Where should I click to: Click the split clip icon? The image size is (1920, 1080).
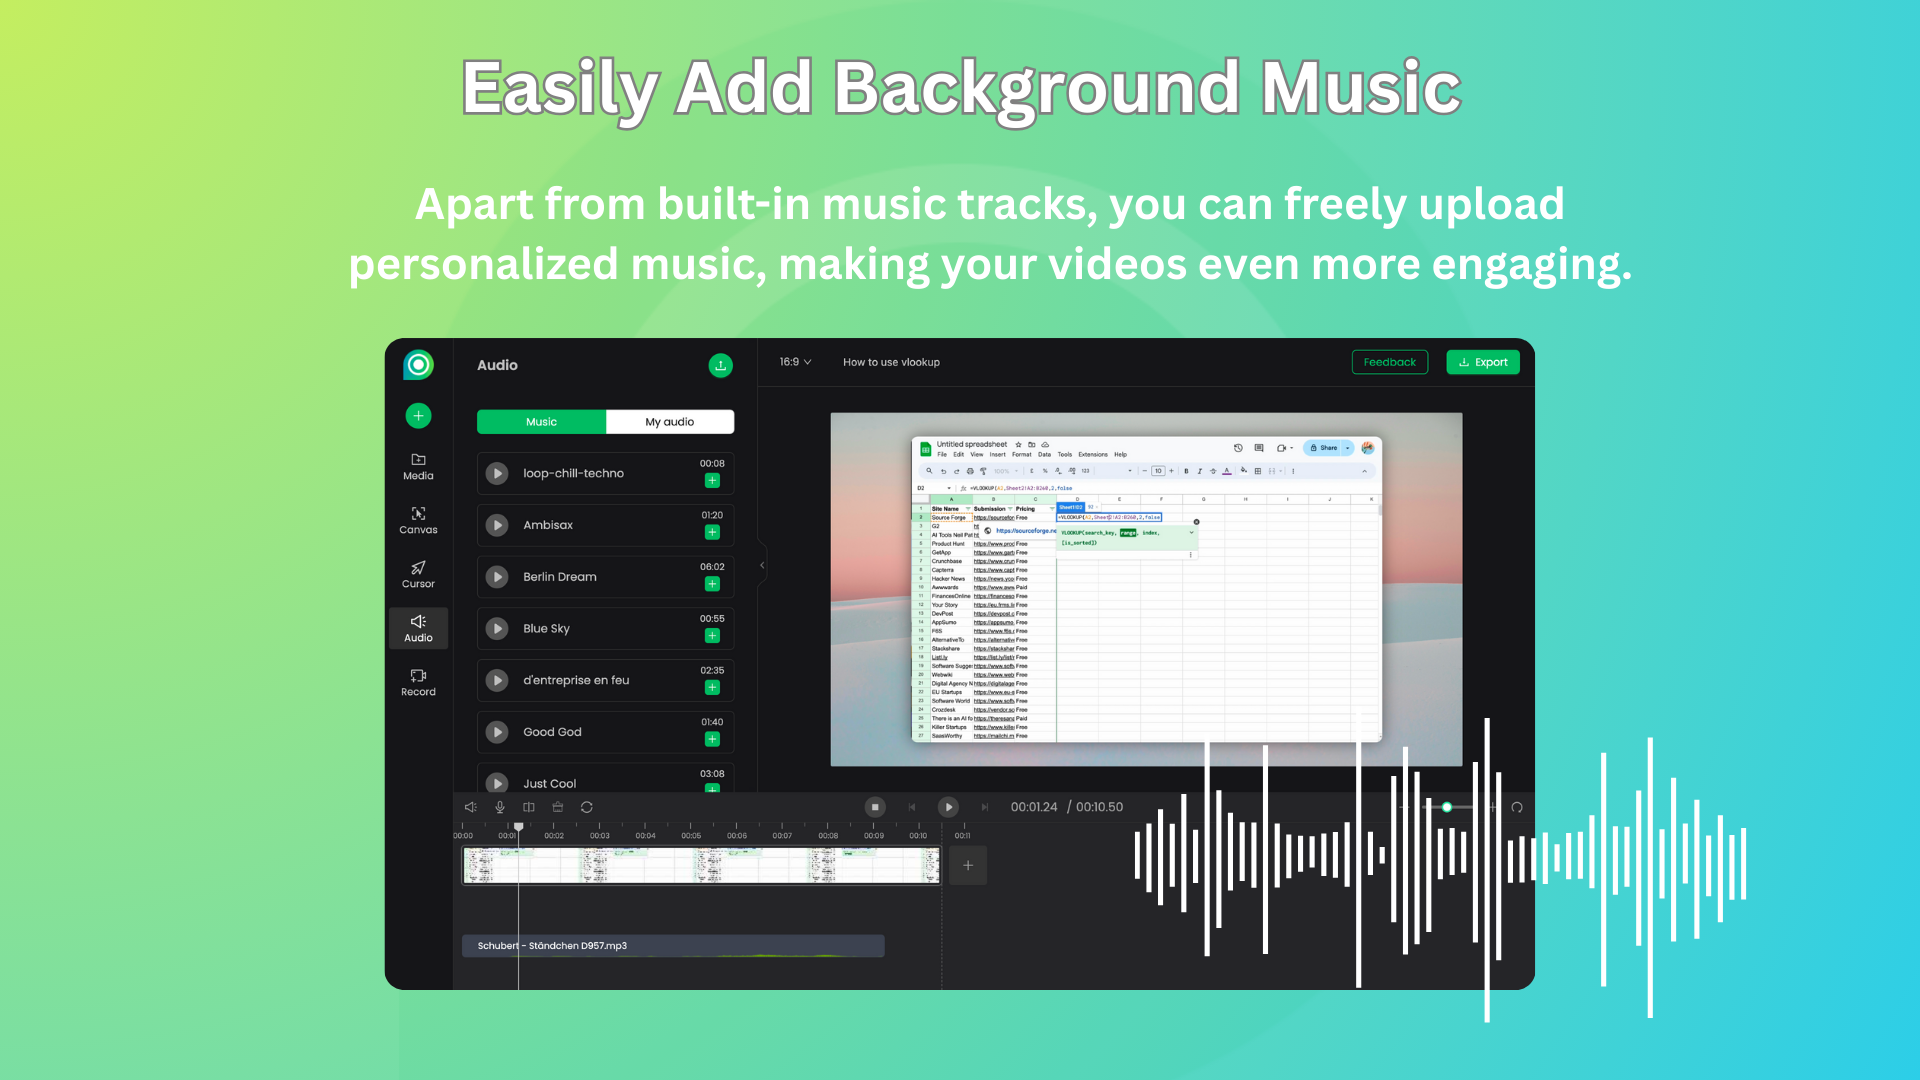pyautogui.click(x=529, y=807)
